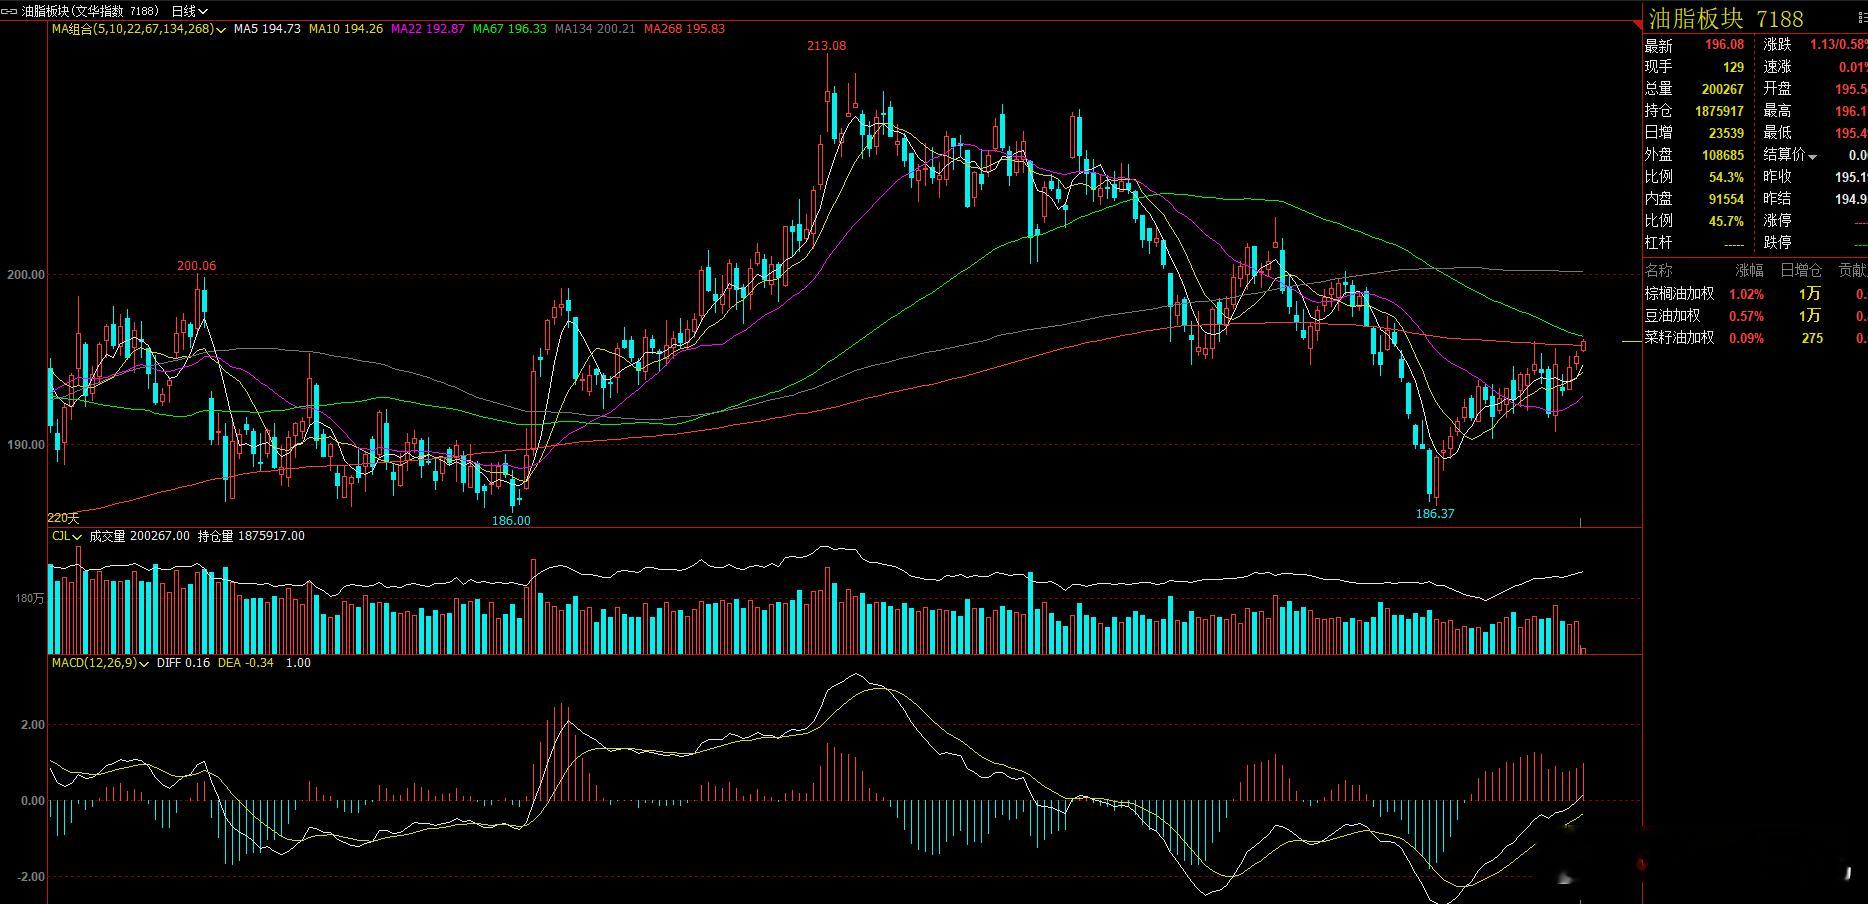This screenshot has width=1868, height=904.
Task: Click the 外盘 value 108685
Action: 1723,155
